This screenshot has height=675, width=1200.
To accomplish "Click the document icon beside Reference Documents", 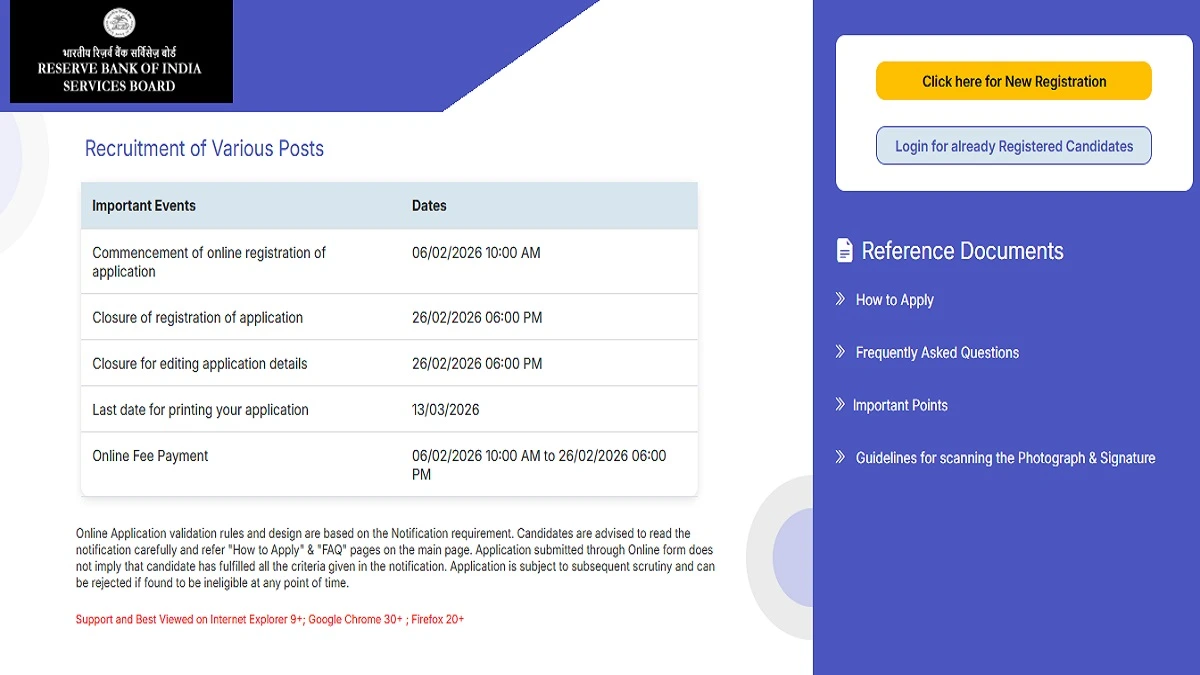I will coord(842,249).
